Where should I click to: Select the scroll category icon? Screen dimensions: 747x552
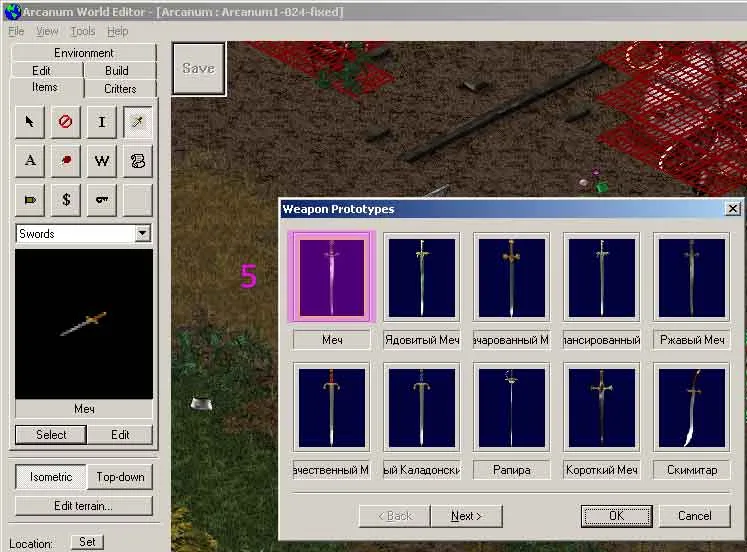137,160
